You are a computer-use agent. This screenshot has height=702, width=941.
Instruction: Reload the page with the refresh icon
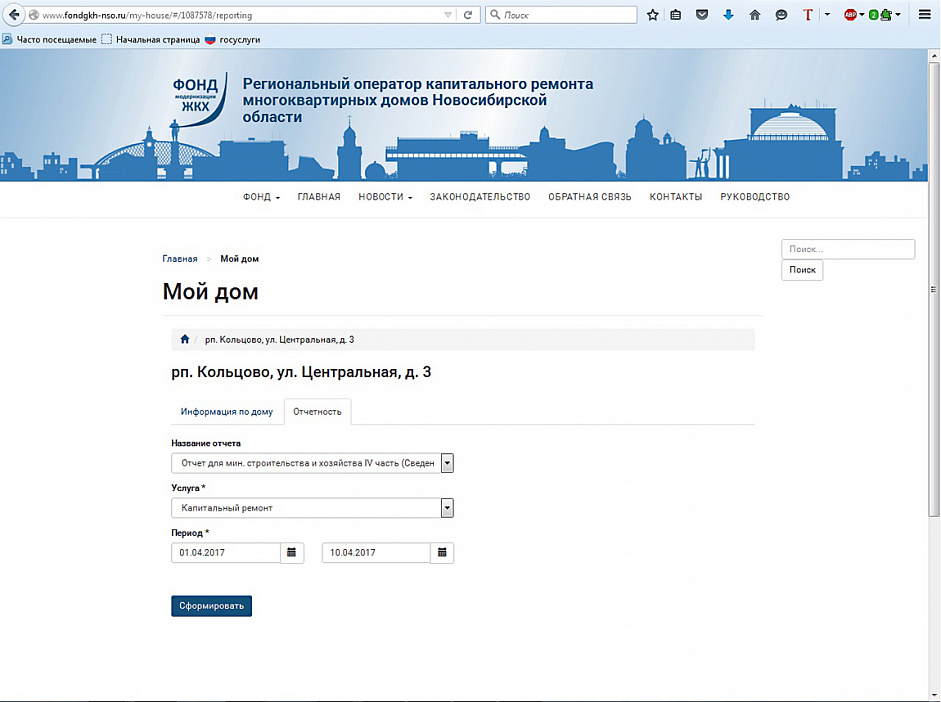pos(468,15)
